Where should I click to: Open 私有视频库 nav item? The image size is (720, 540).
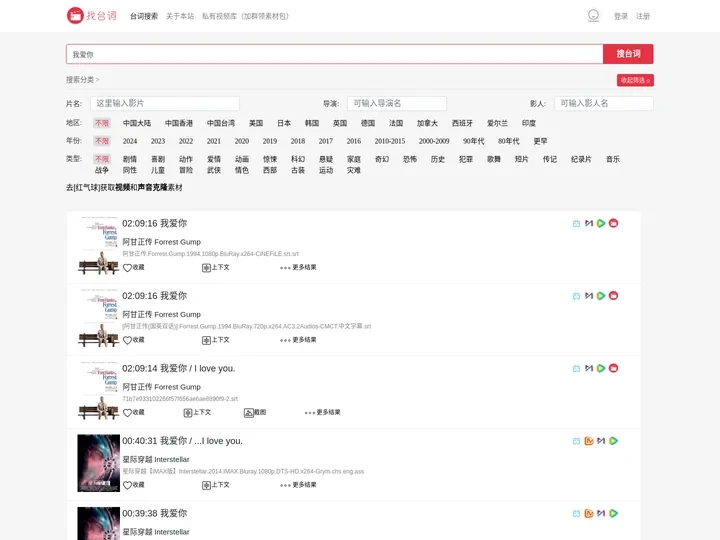point(246,16)
